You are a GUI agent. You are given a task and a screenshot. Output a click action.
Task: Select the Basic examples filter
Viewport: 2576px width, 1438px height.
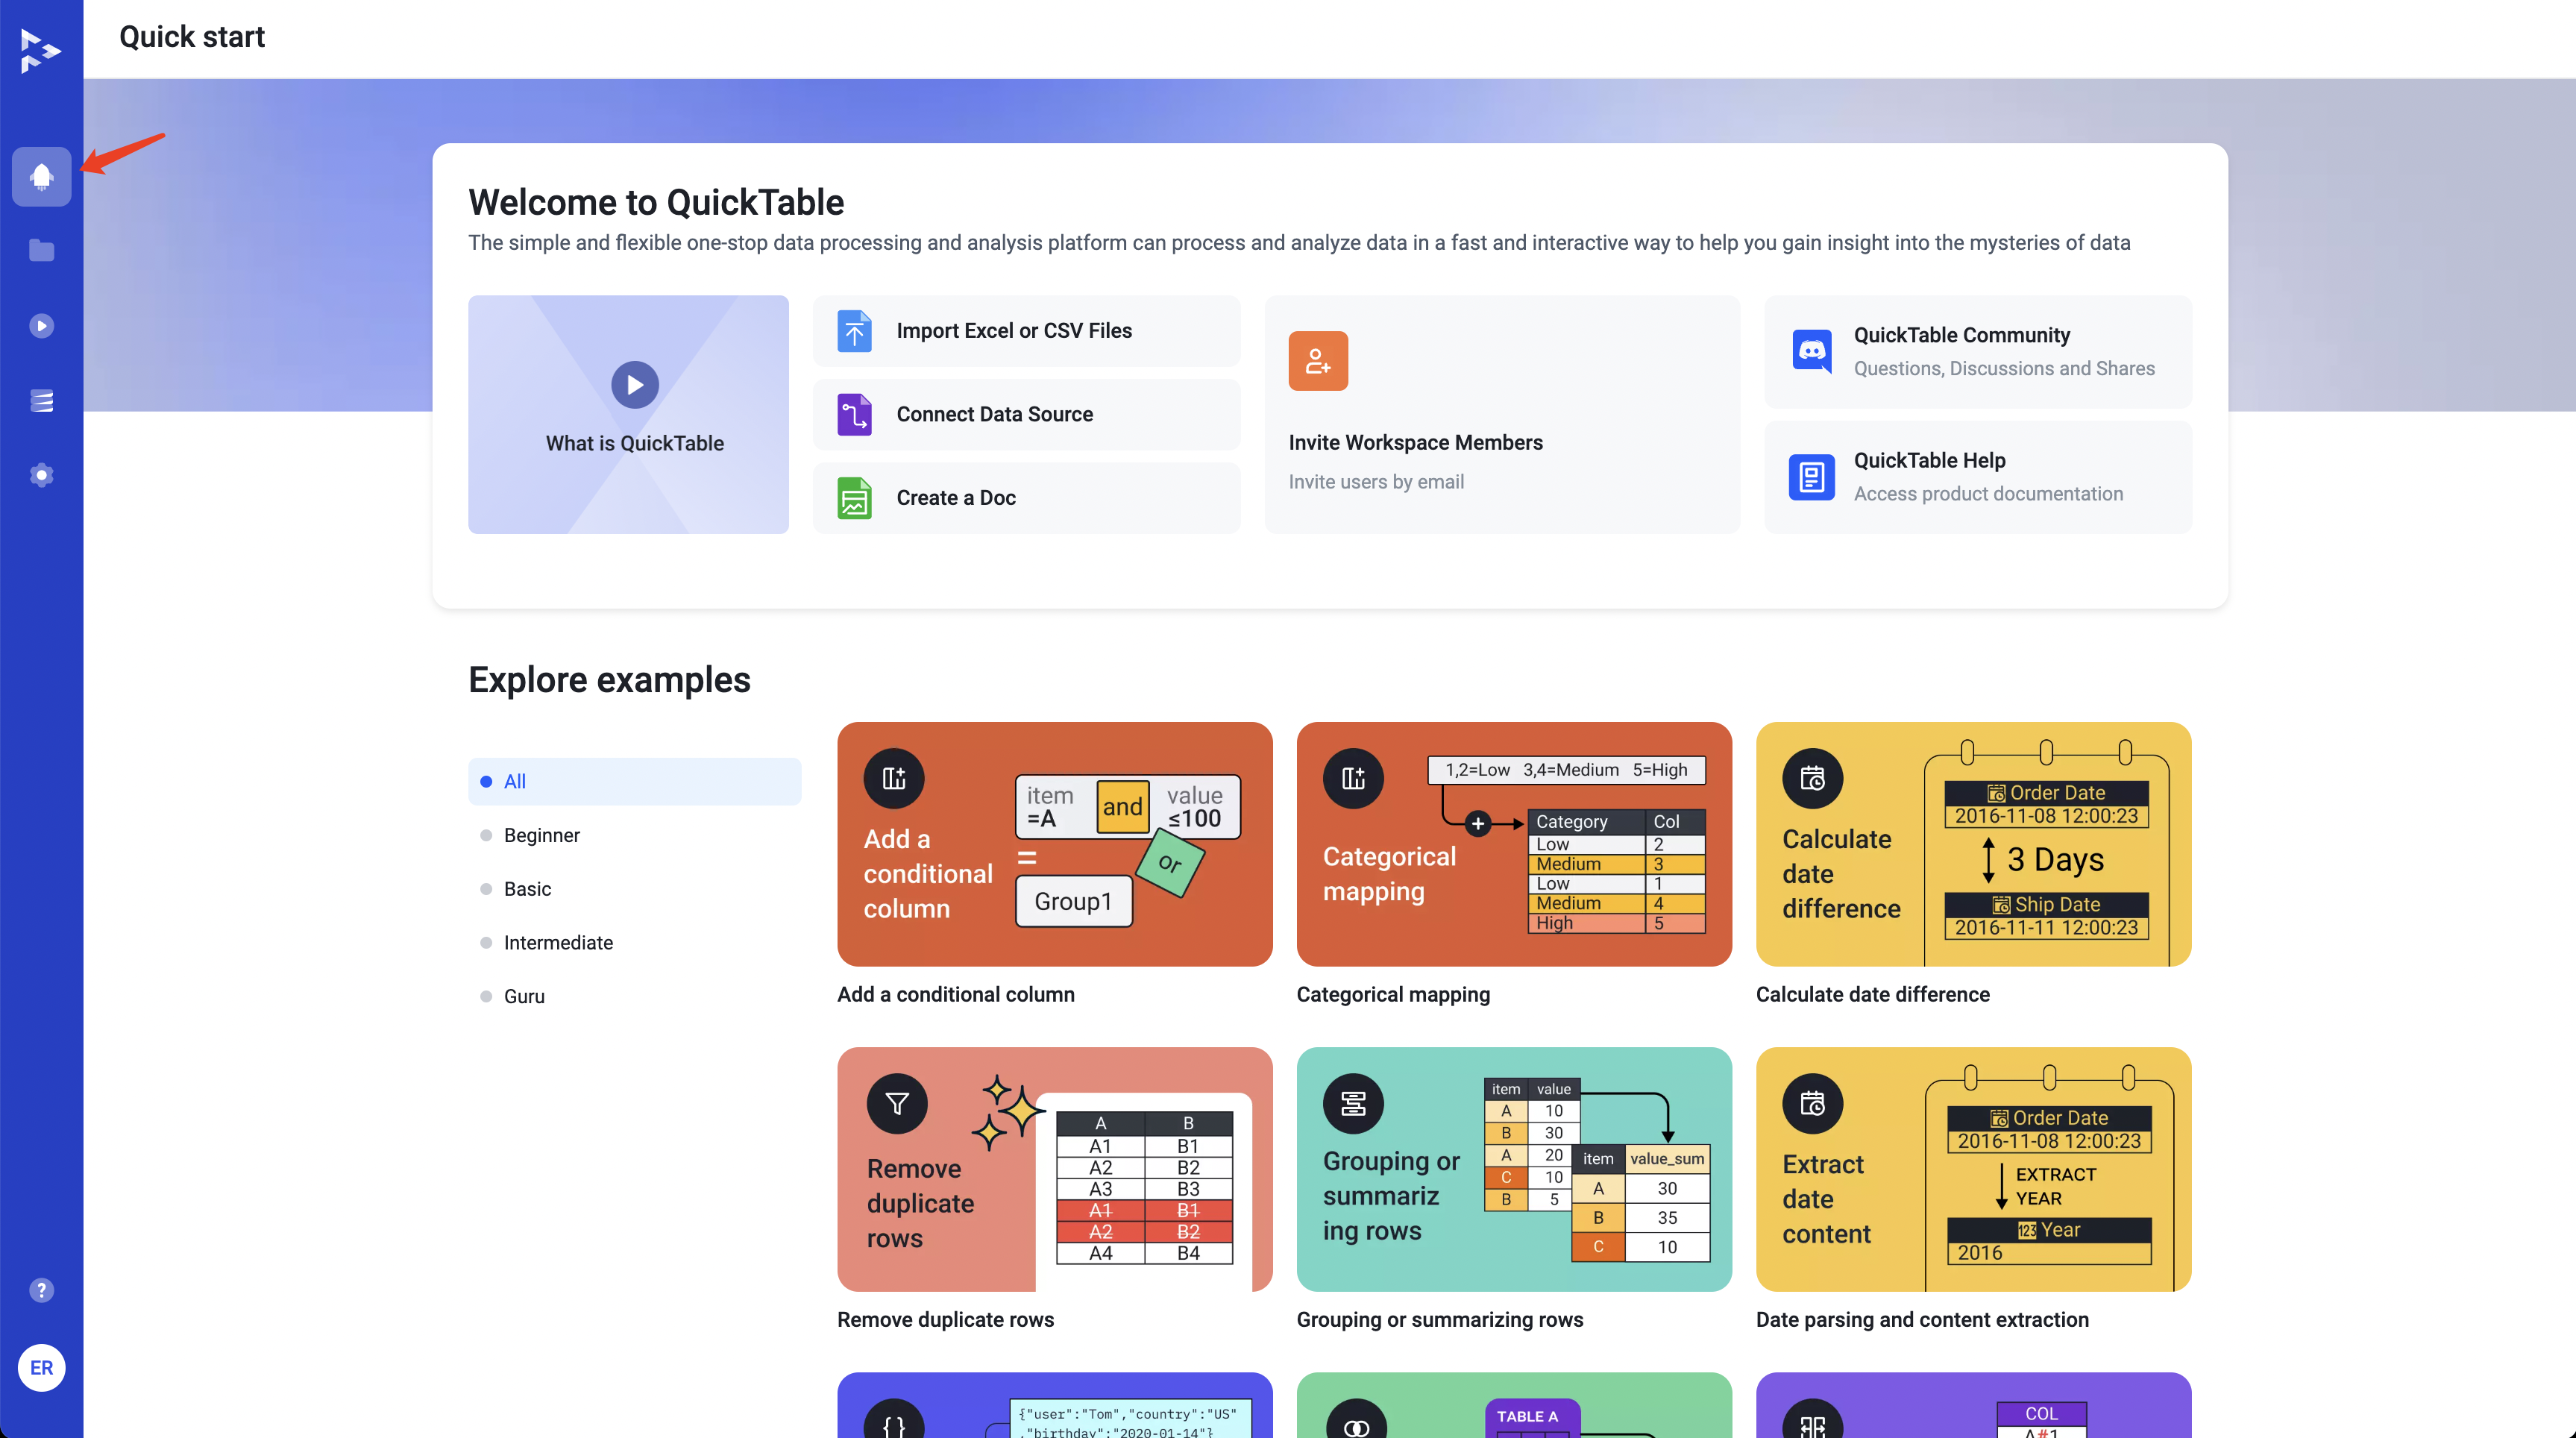tap(635, 889)
